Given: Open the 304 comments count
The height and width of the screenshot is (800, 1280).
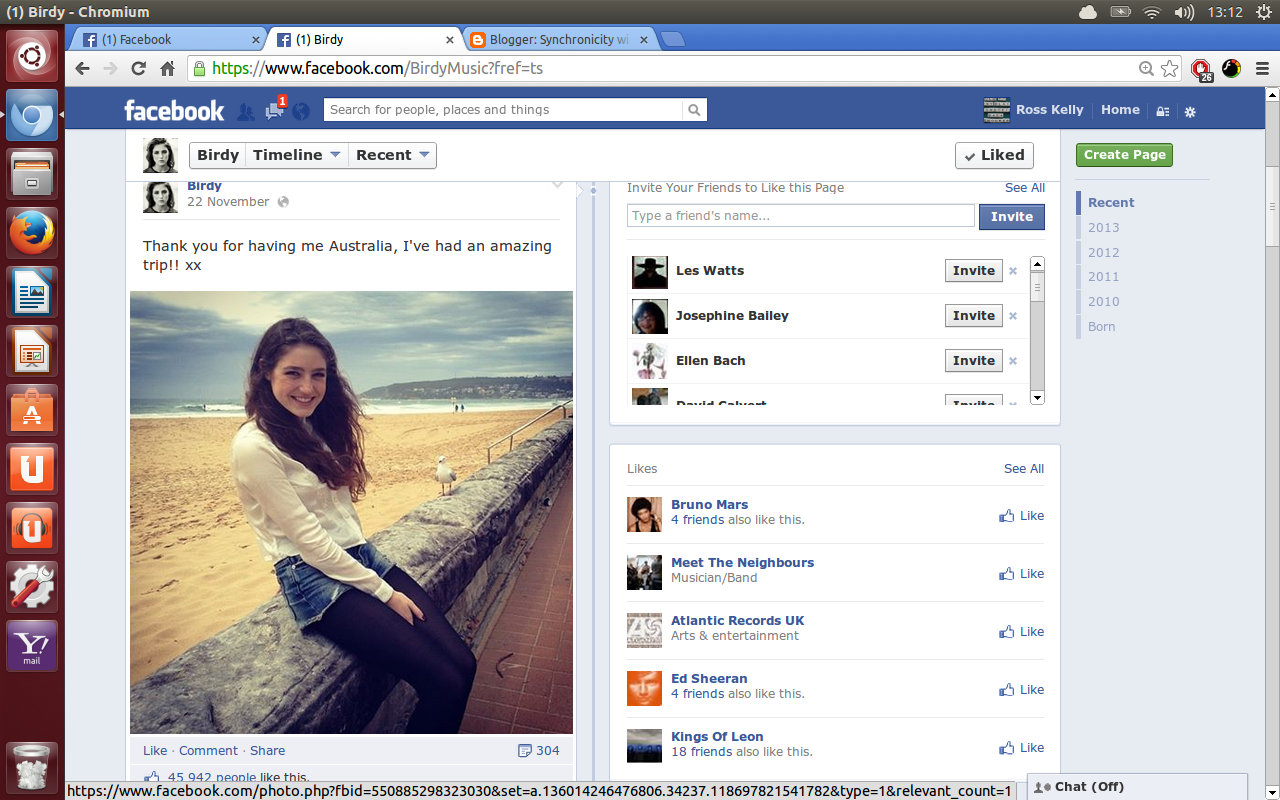Looking at the screenshot, I should [539, 750].
